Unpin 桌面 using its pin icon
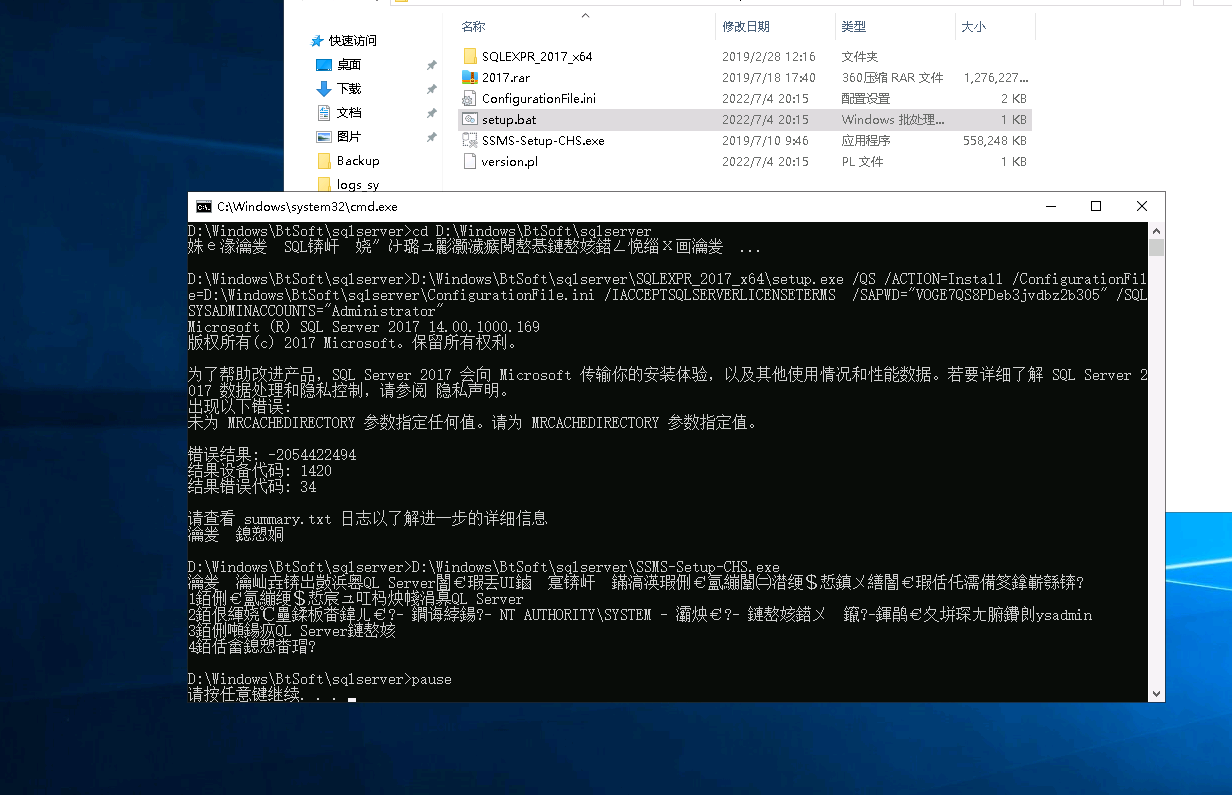This screenshot has height=795, width=1232. [x=431, y=65]
